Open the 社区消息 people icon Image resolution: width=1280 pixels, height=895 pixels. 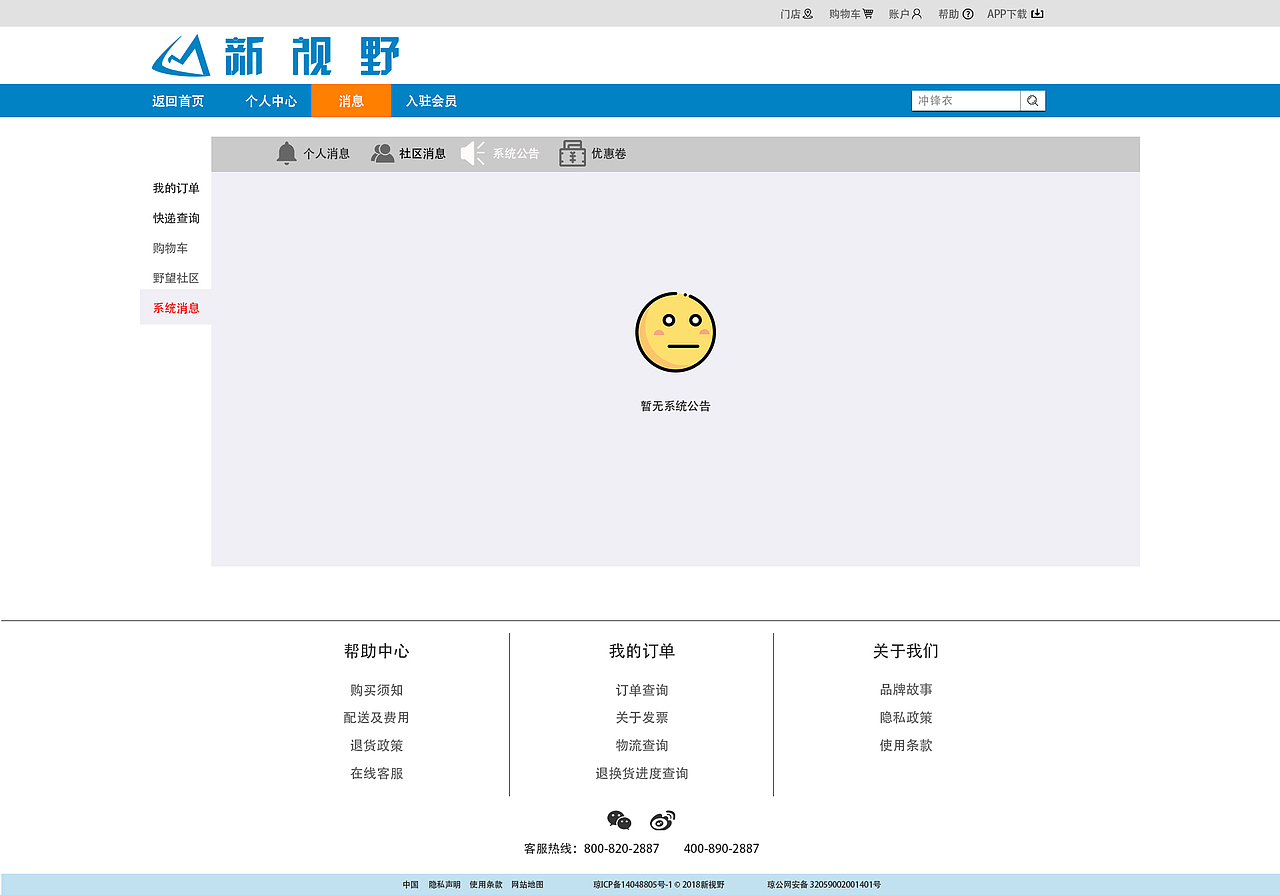[x=381, y=152]
